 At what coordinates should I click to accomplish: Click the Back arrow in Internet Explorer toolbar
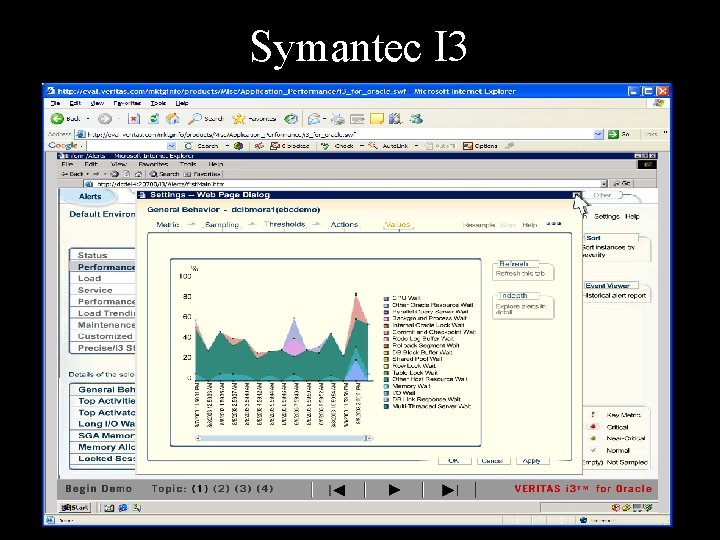57,119
